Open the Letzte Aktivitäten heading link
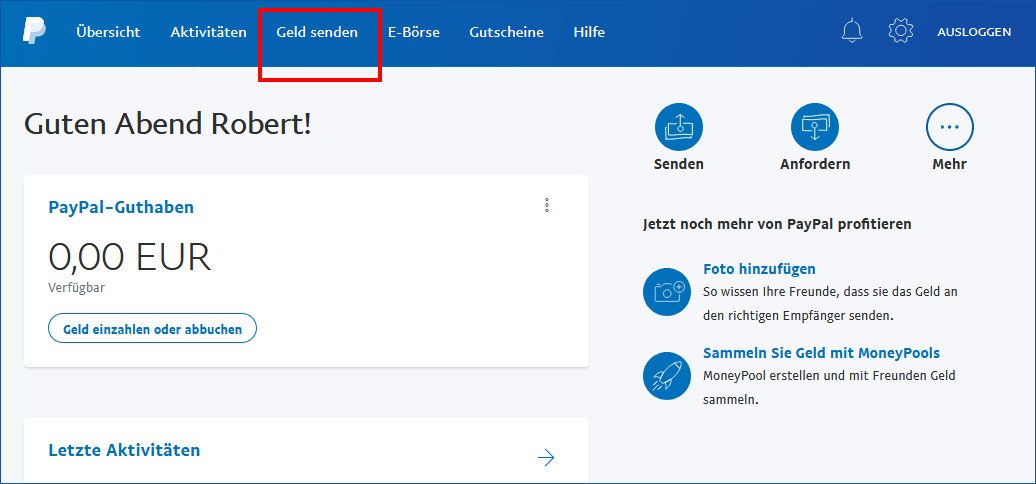This screenshot has height=484, width=1036. coord(124,450)
